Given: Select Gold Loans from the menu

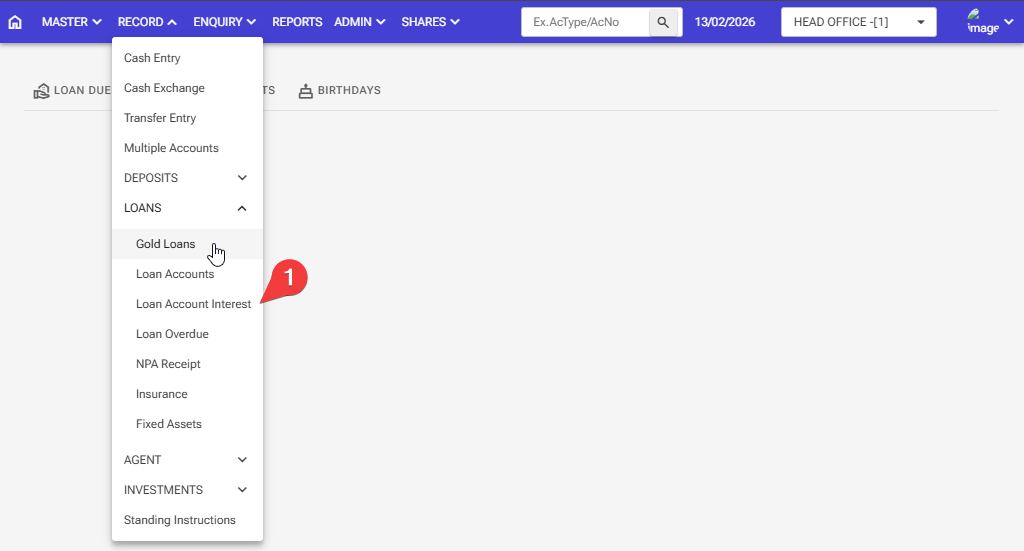Looking at the screenshot, I should [x=166, y=244].
